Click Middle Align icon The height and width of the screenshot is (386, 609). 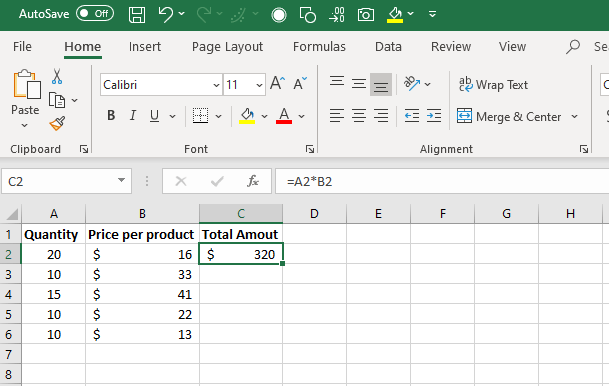(x=359, y=84)
